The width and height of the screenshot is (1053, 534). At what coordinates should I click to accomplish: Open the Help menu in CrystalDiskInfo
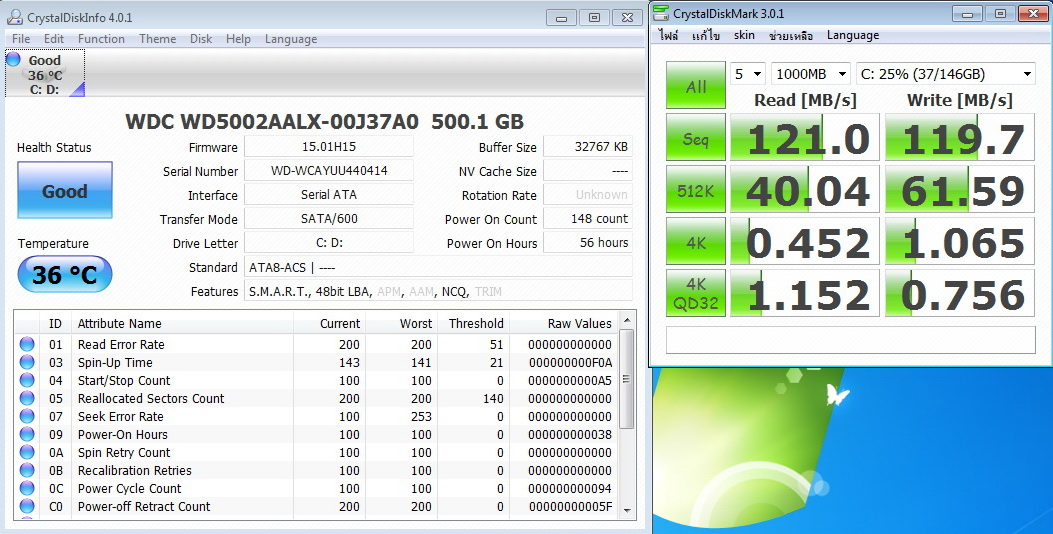(x=238, y=39)
